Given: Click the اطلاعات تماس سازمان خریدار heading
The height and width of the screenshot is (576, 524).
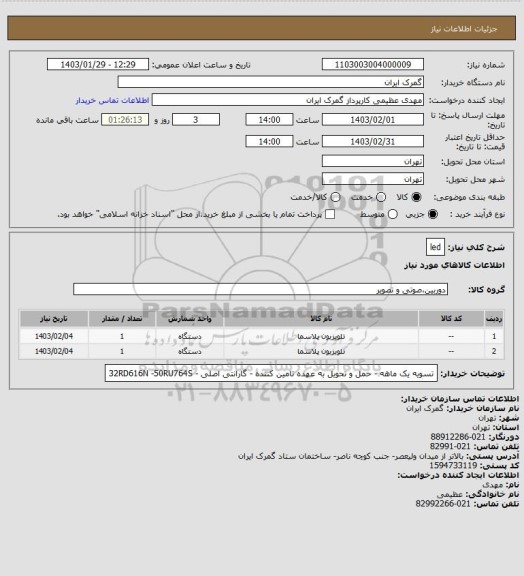Looking at the screenshot, I should 460,399.
